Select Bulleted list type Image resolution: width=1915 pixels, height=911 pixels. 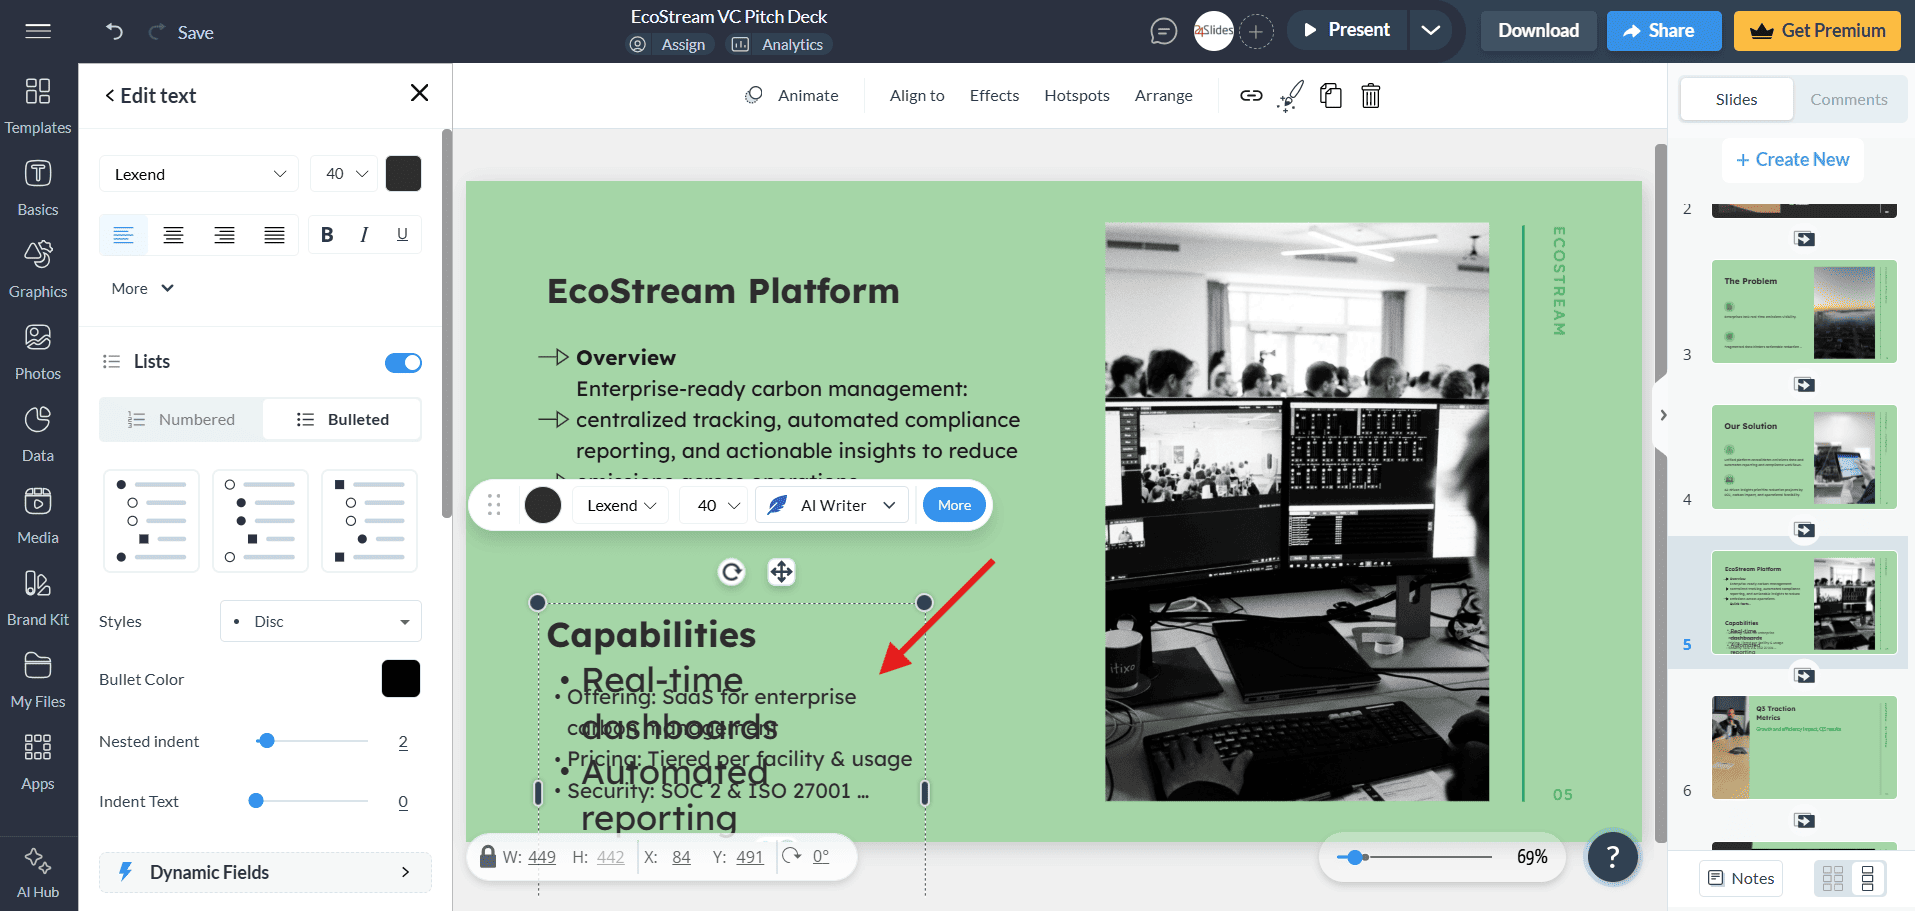click(x=342, y=420)
